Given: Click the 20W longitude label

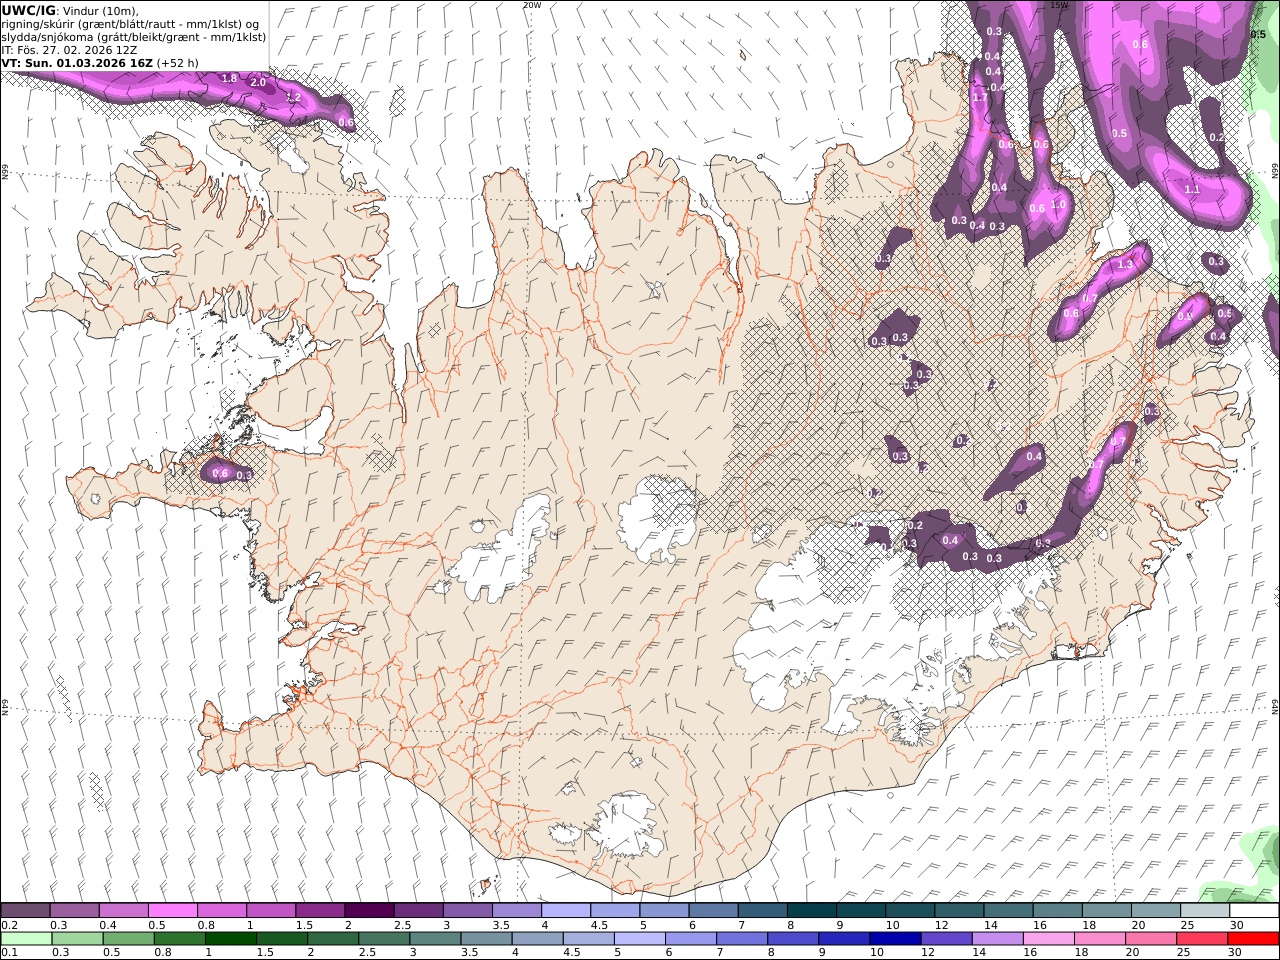Looking at the screenshot, I should click(532, 5).
